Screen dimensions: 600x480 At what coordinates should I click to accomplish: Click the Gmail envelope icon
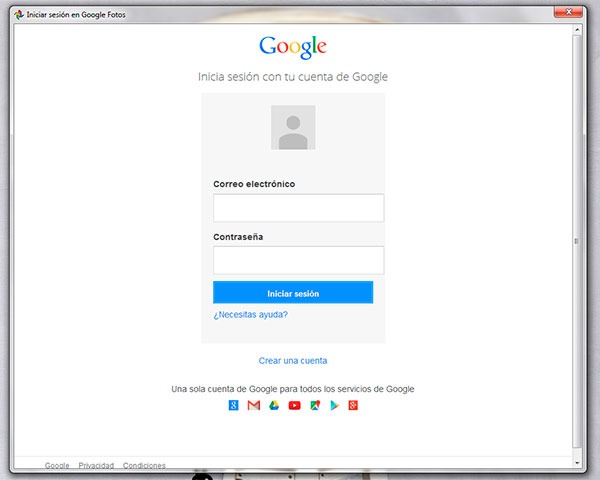click(254, 405)
